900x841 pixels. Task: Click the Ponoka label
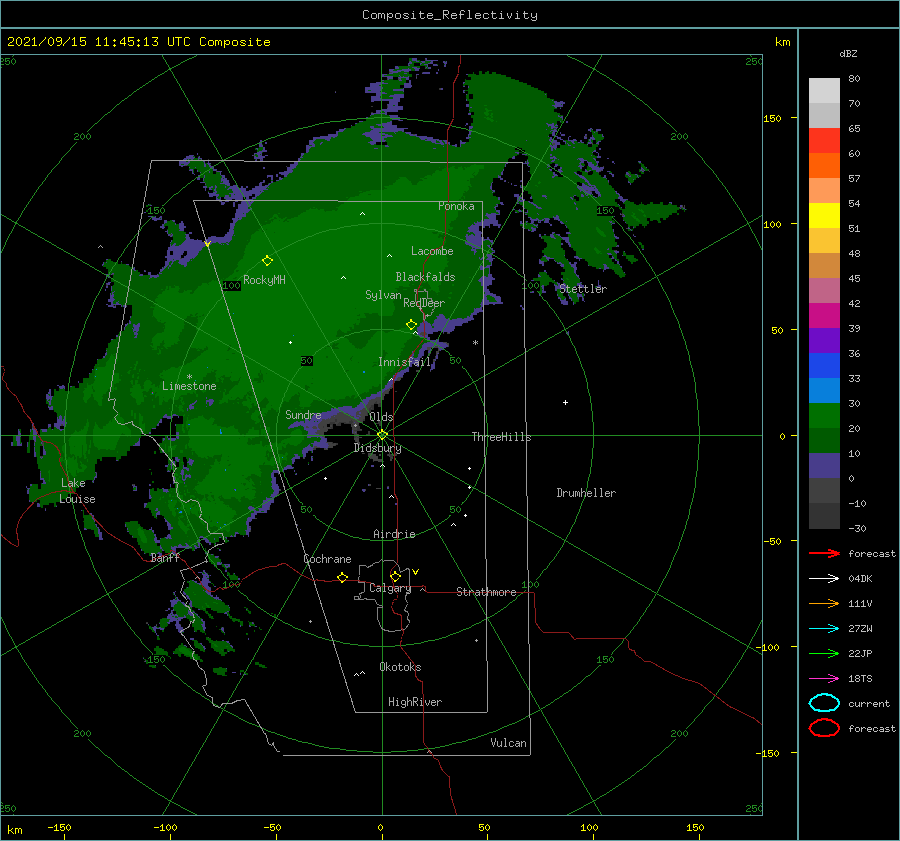click(456, 206)
